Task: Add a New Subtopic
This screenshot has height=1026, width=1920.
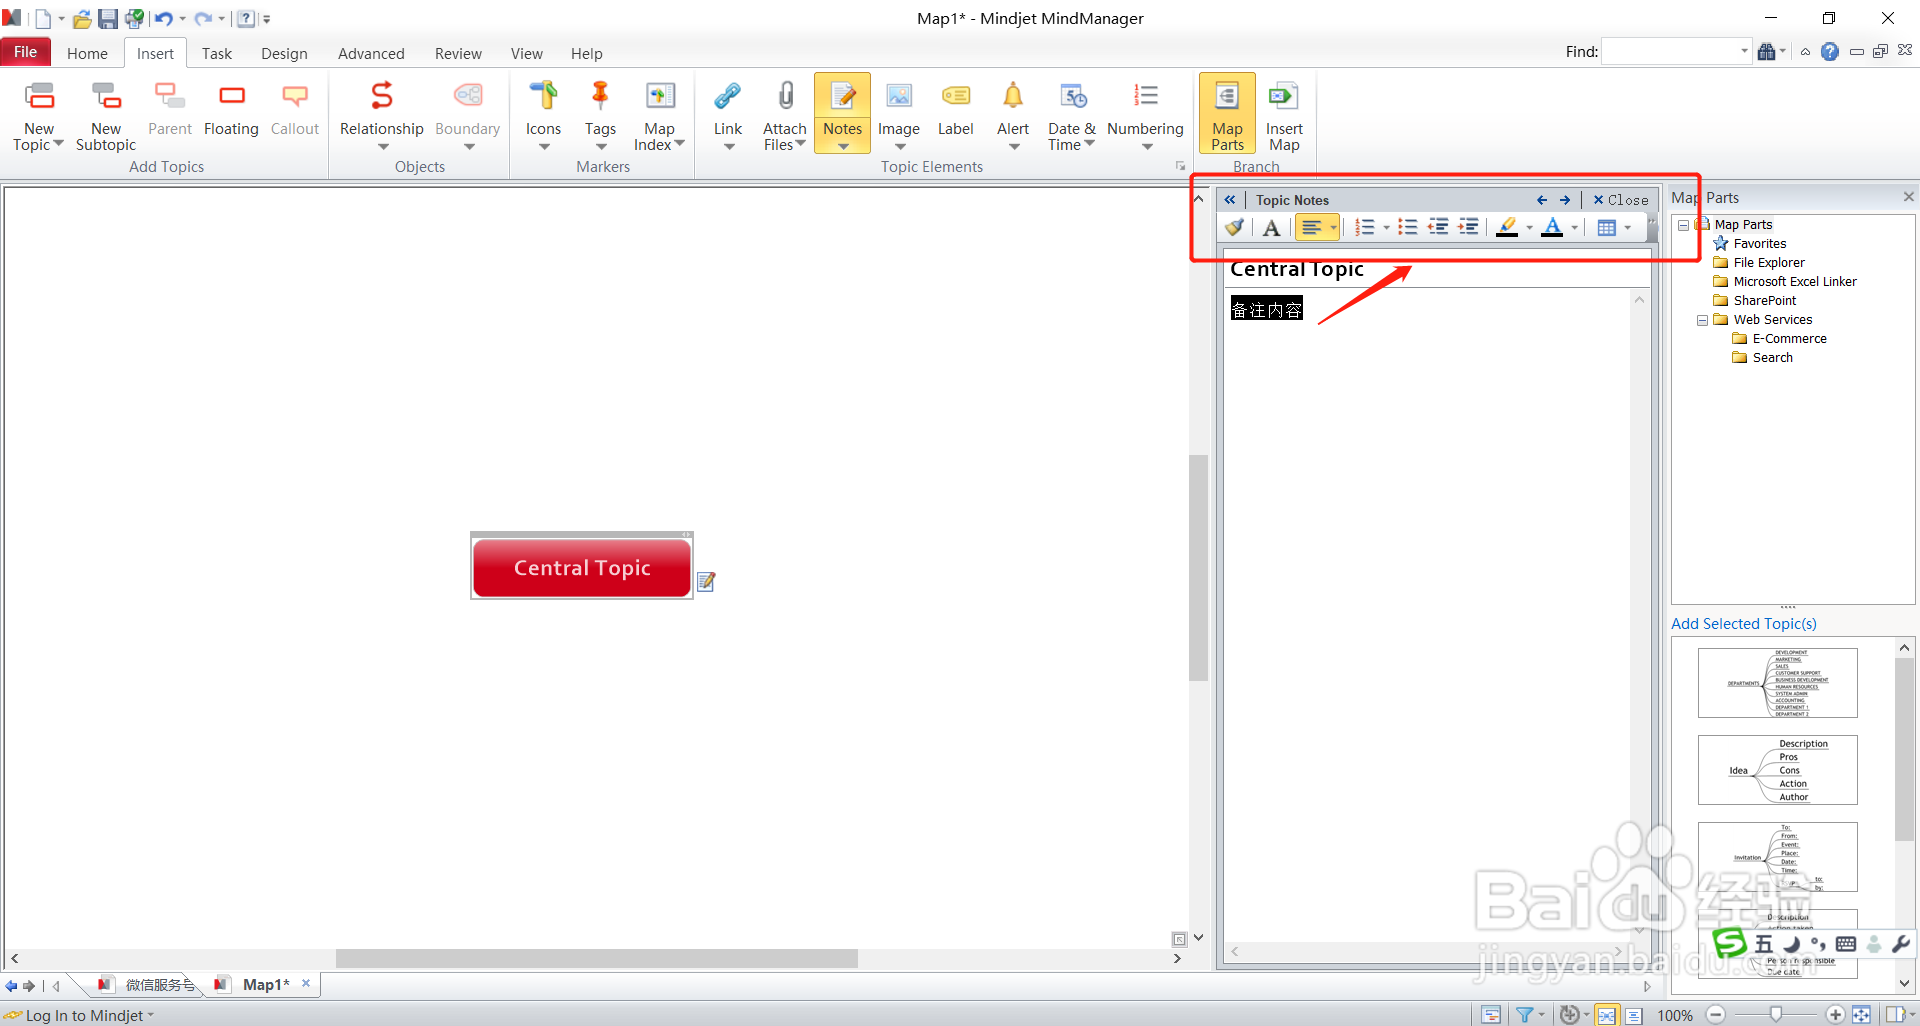Action: coord(106,116)
